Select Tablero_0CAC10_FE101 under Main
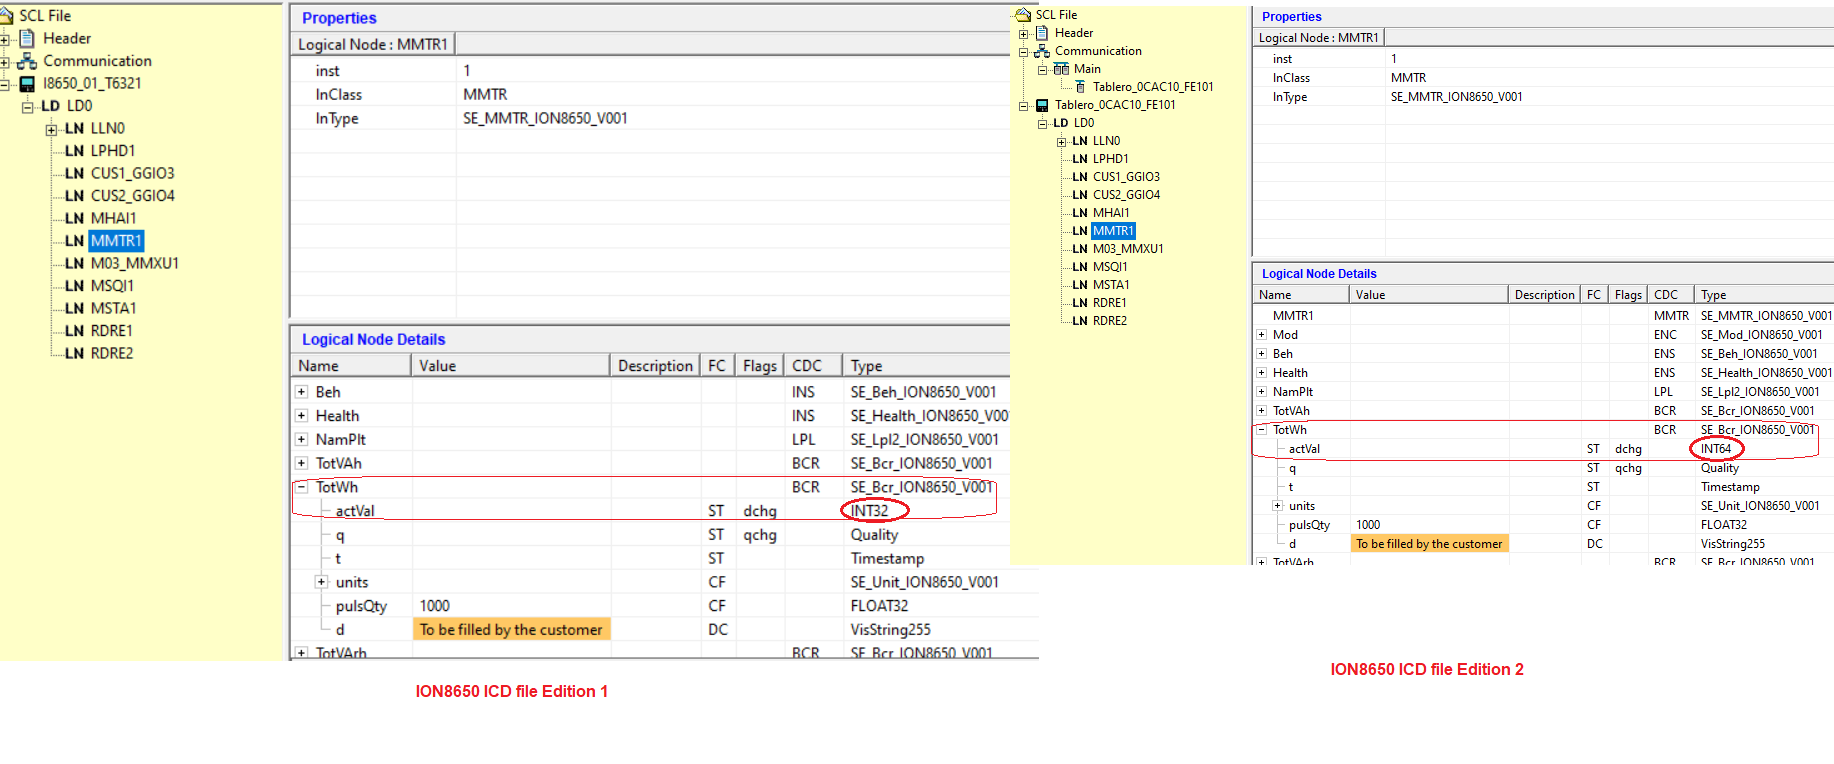This screenshot has height=764, width=1834. click(x=1153, y=87)
